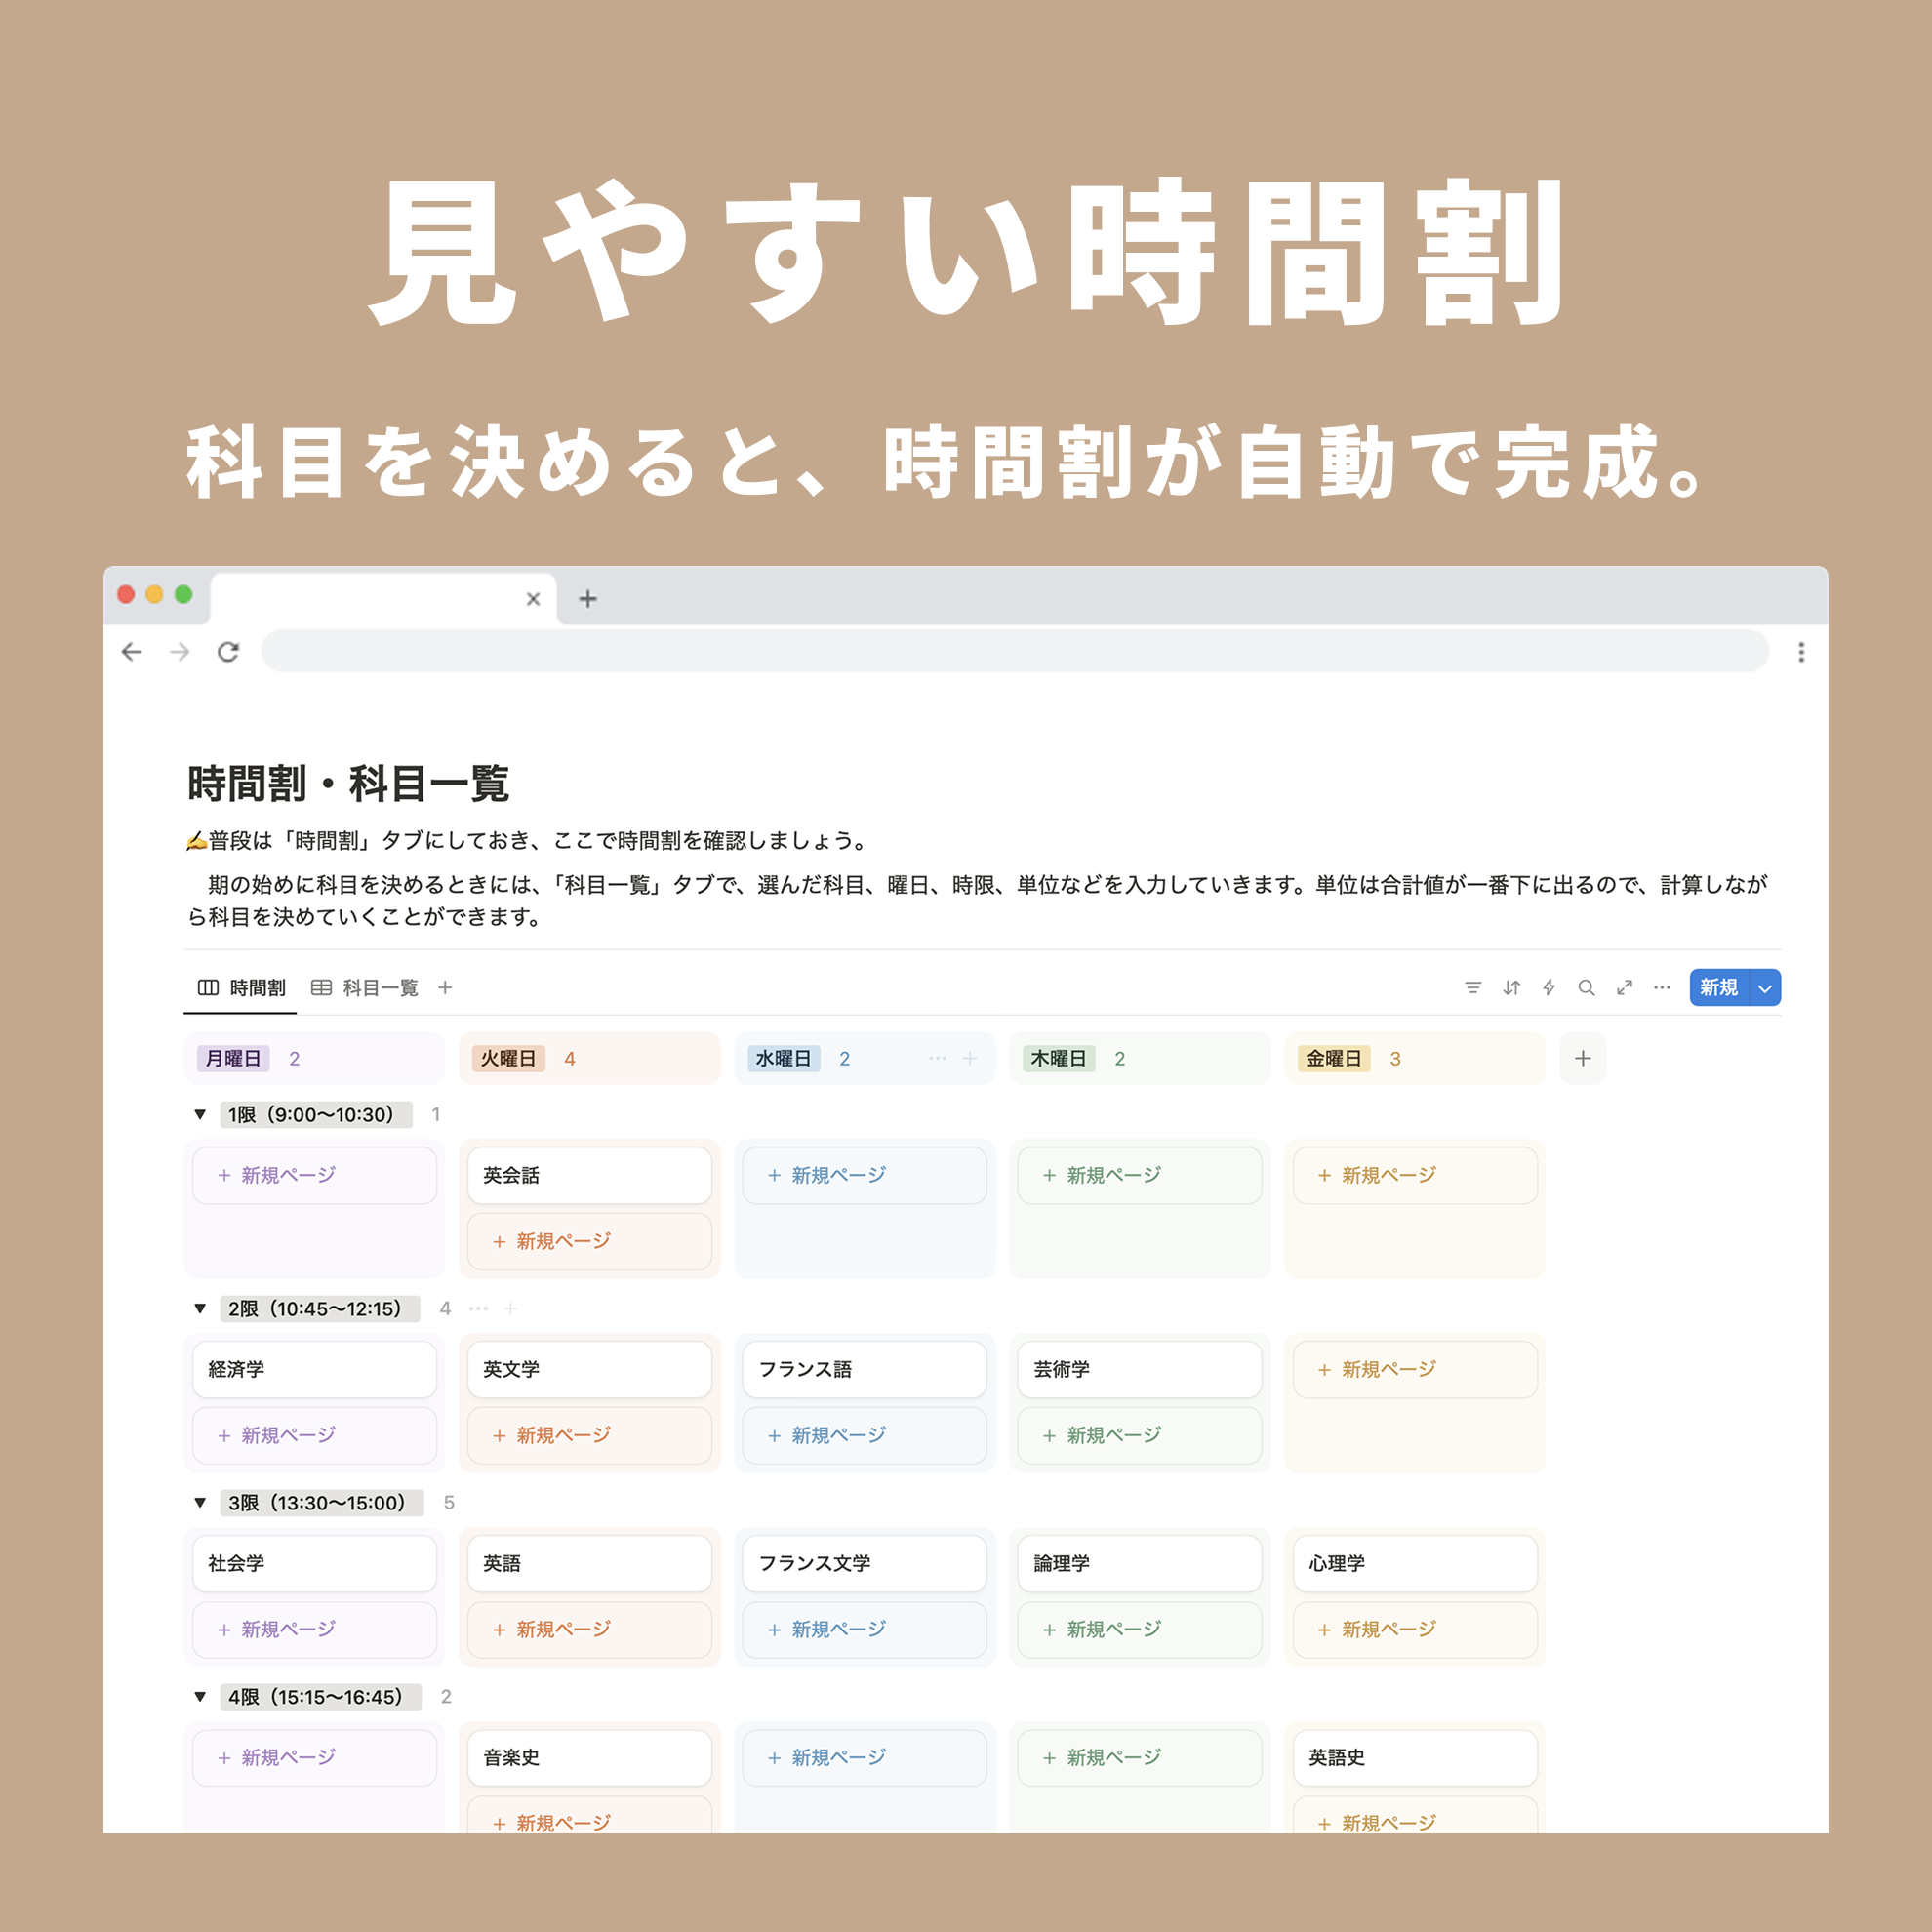
Task: Open the automations lightning bolt icon
Action: [1549, 988]
